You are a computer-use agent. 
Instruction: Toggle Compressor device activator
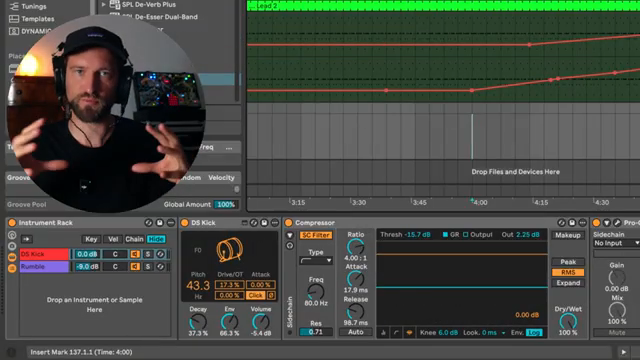[289, 223]
